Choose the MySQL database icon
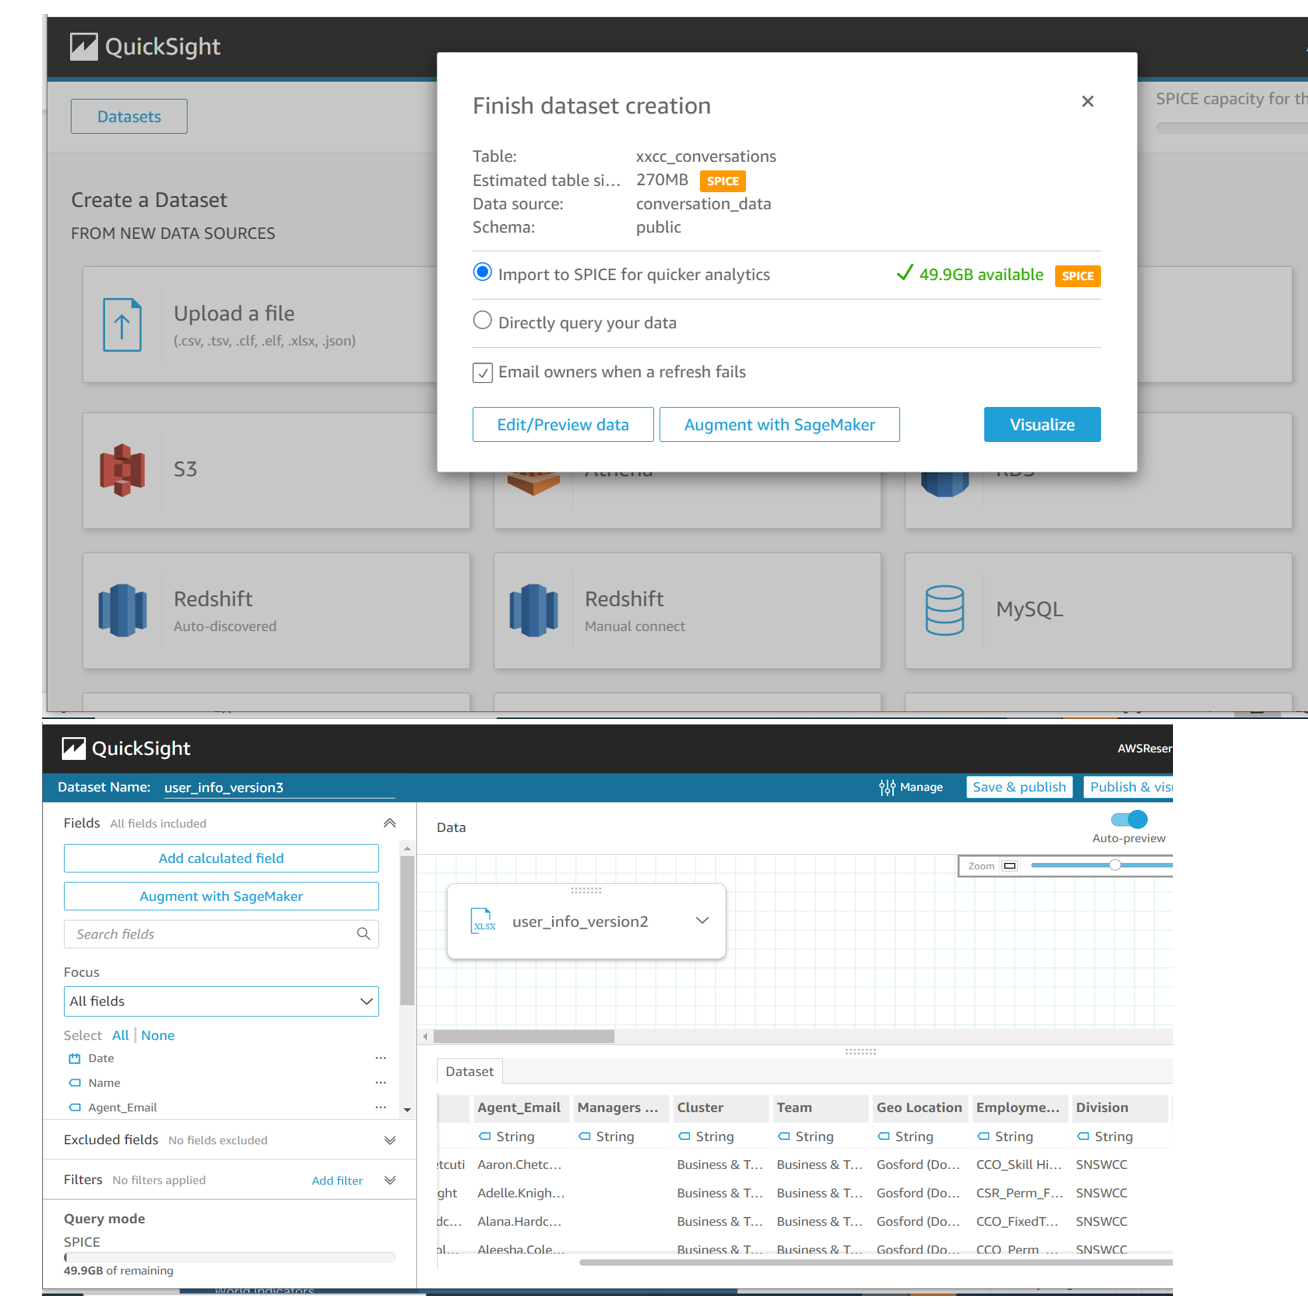The height and width of the screenshot is (1310, 1308). click(944, 610)
